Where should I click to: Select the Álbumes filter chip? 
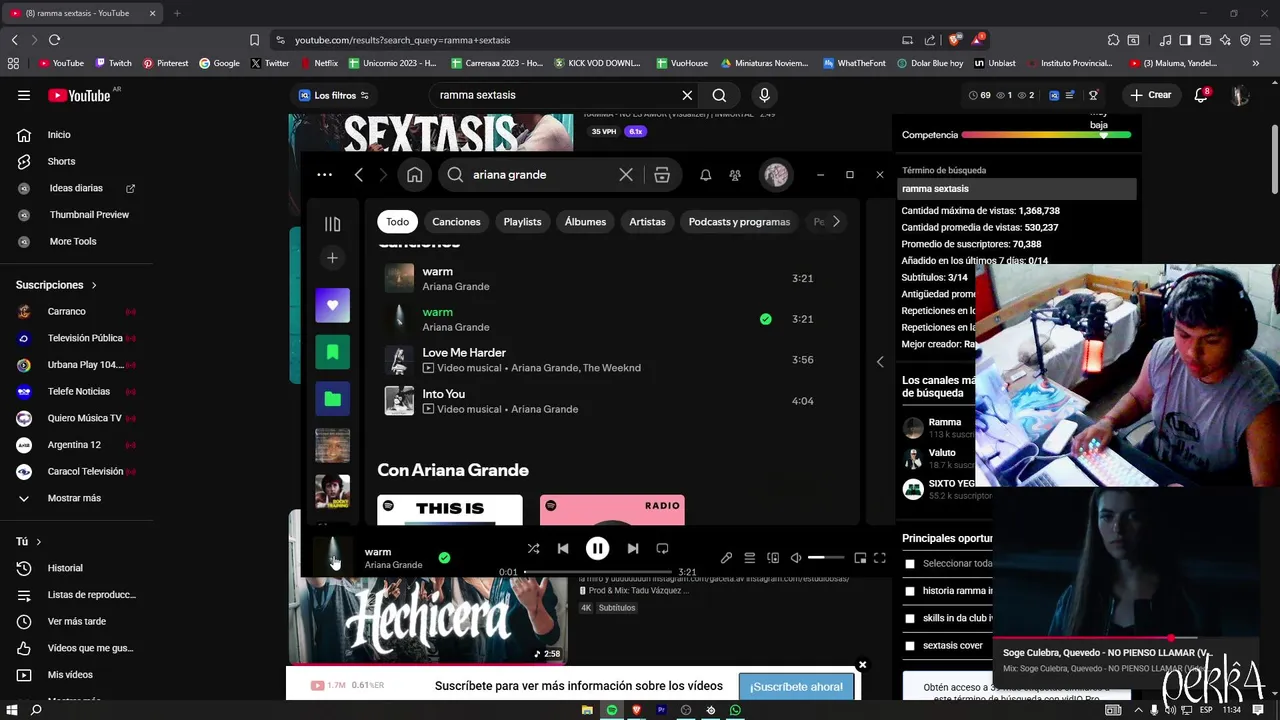(x=585, y=222)
